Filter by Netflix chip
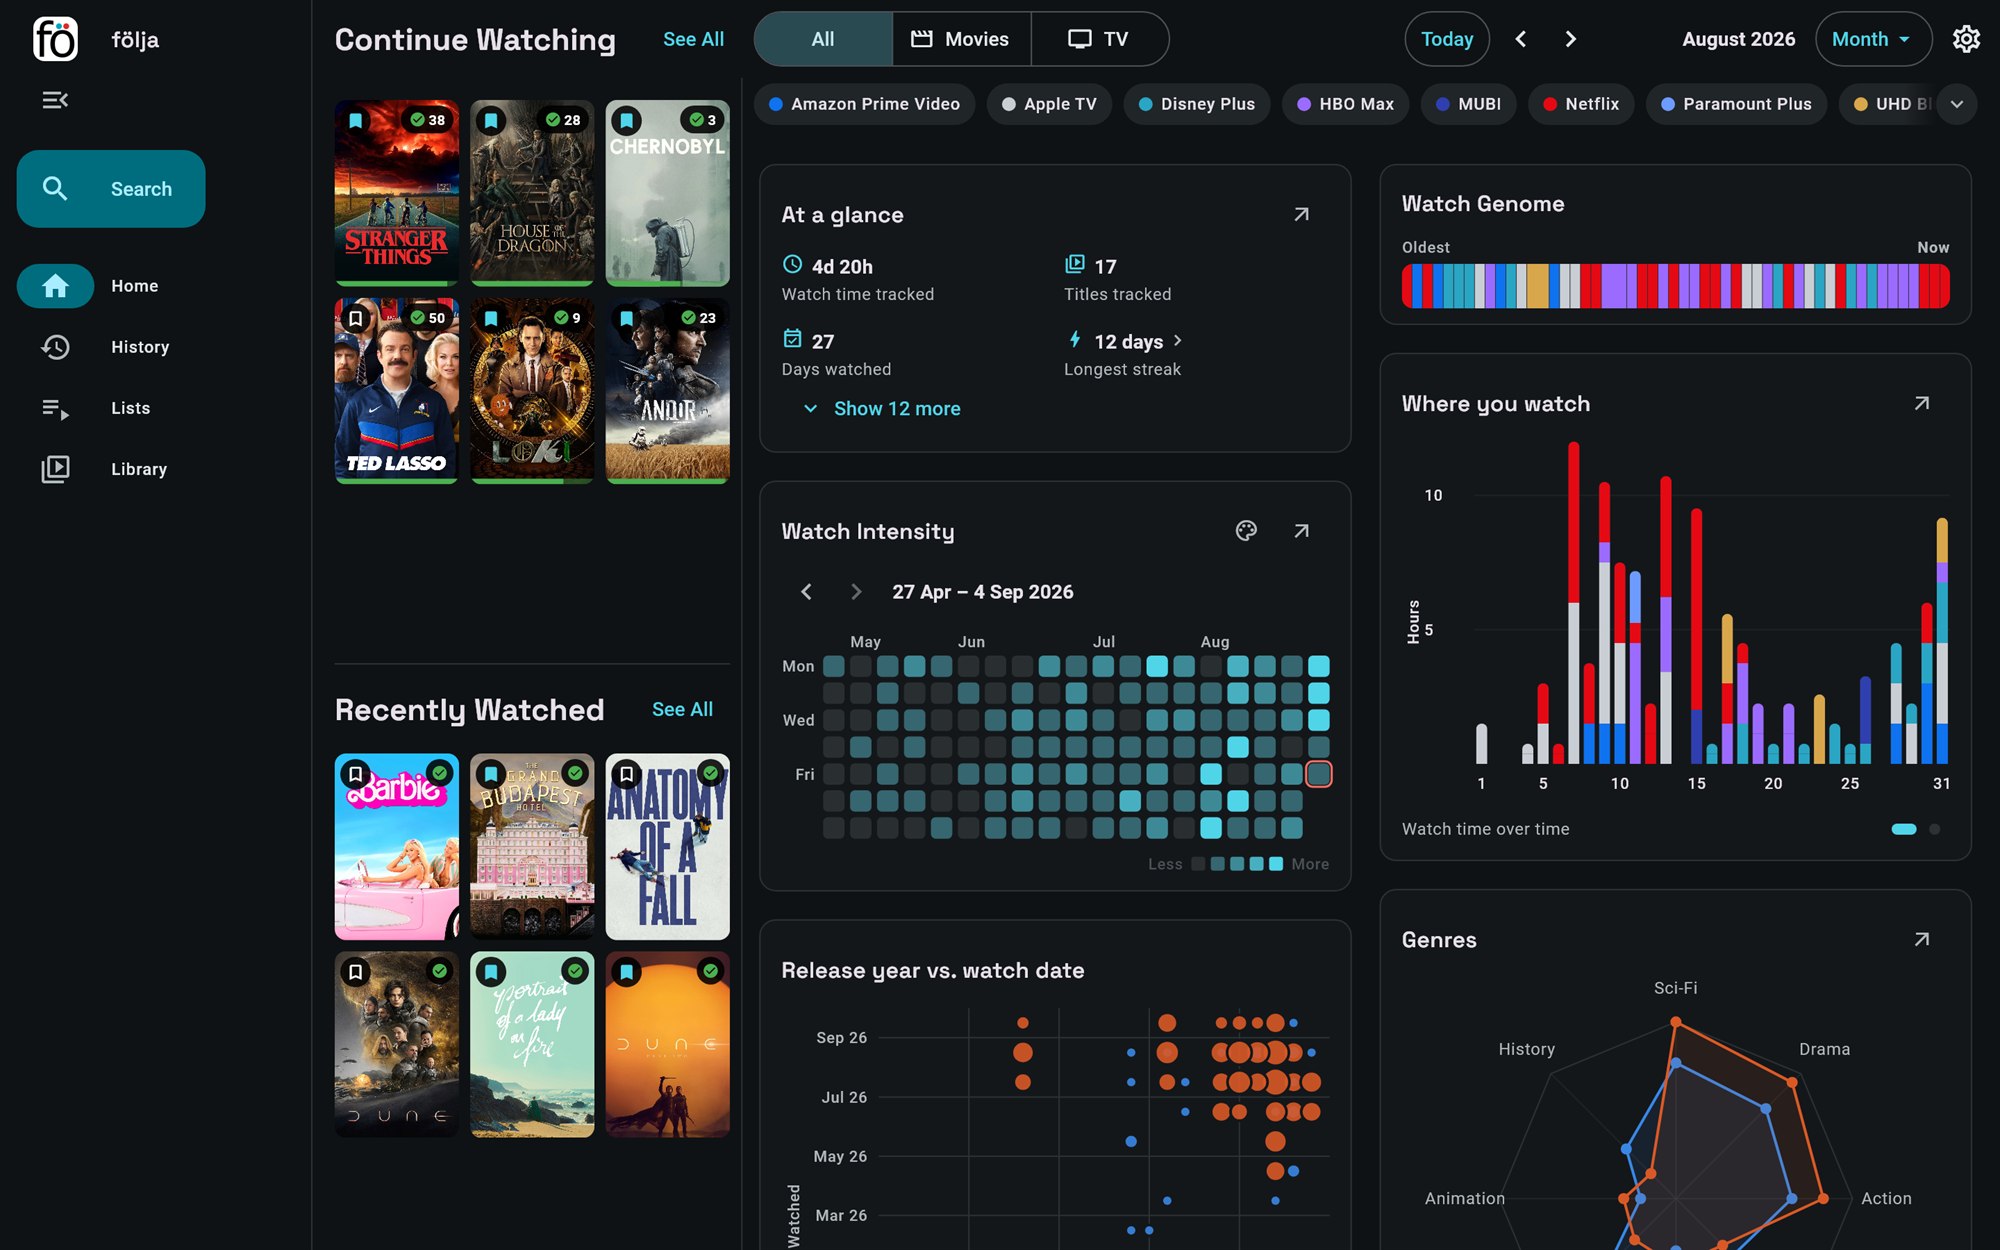2000x1250 pixels. tap(1580, 104)
